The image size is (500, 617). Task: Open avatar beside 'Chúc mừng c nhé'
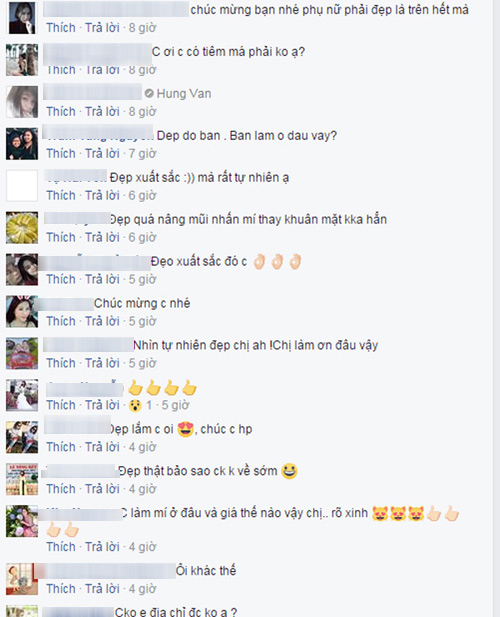[22, 311]
